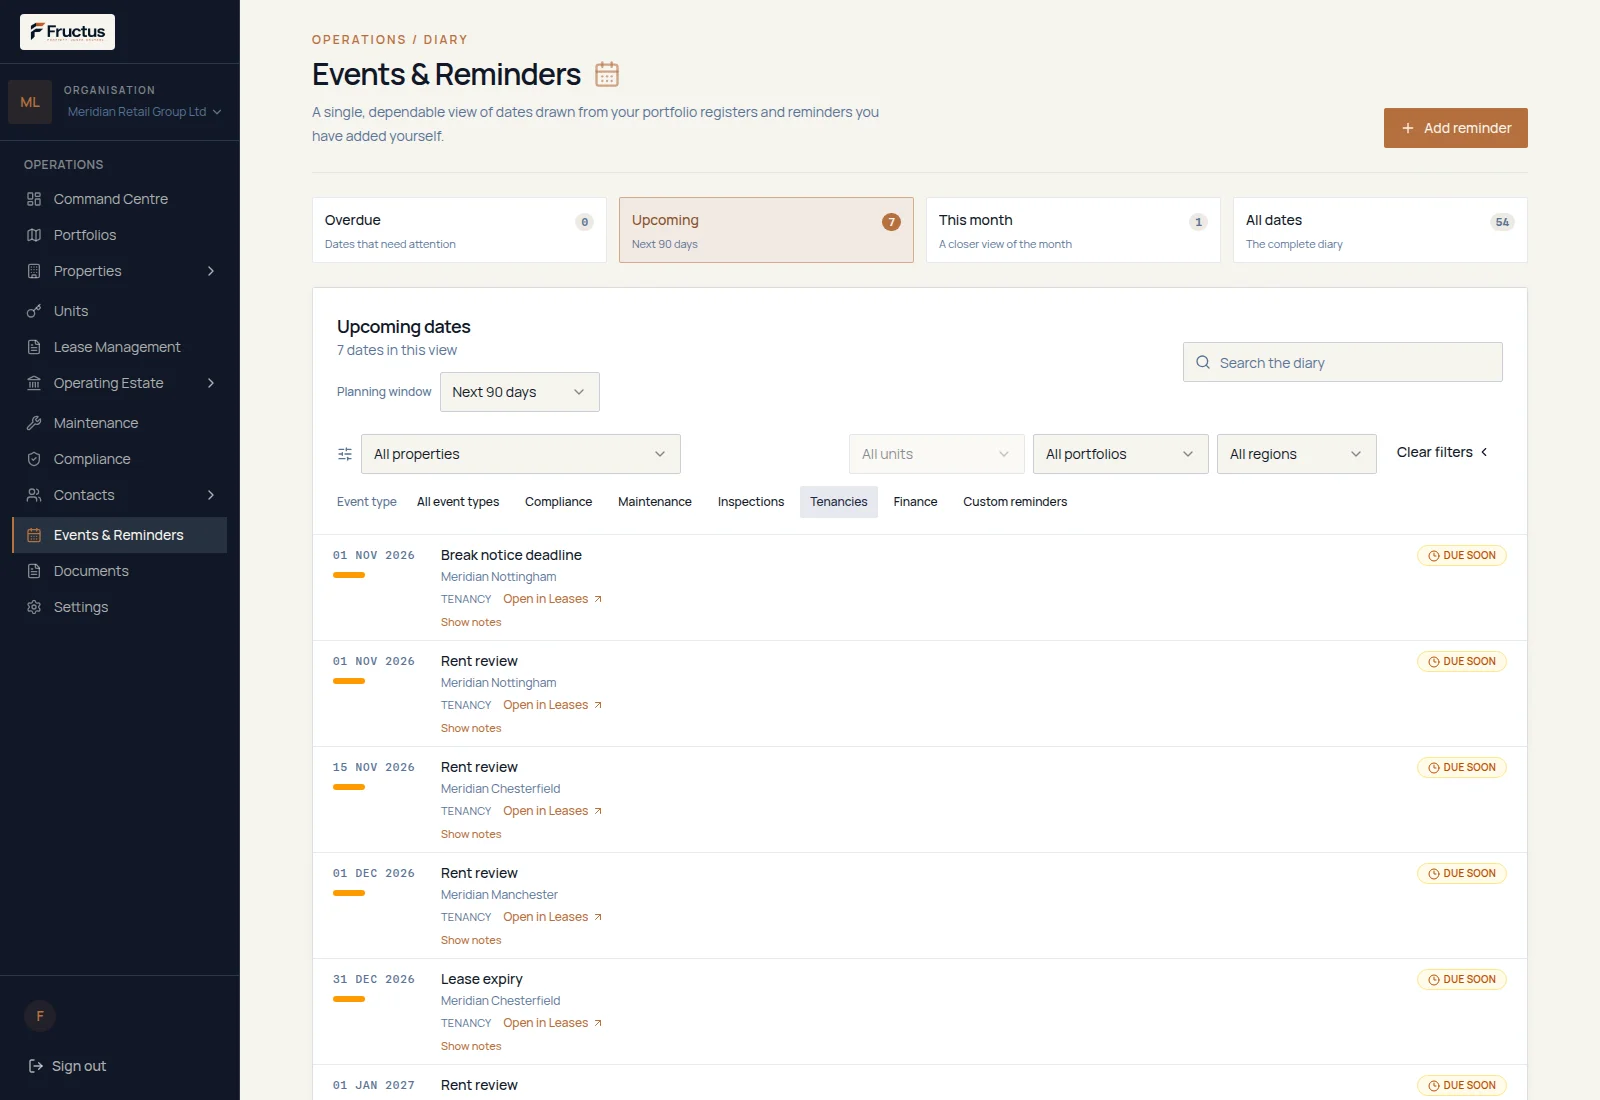Screen dimensions: 1600x1100
Task: Select the Overdue card
Action: point(459,230)
